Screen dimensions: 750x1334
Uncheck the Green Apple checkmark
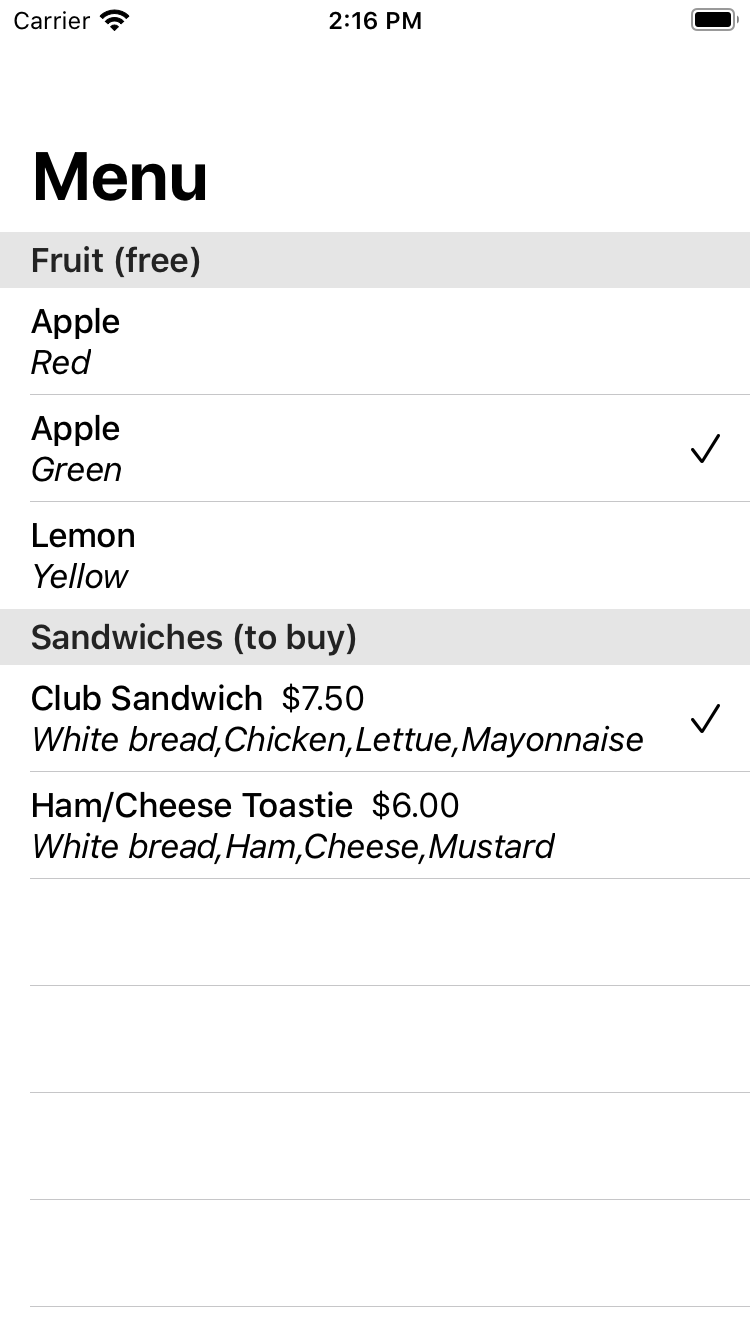coord(705,449)
